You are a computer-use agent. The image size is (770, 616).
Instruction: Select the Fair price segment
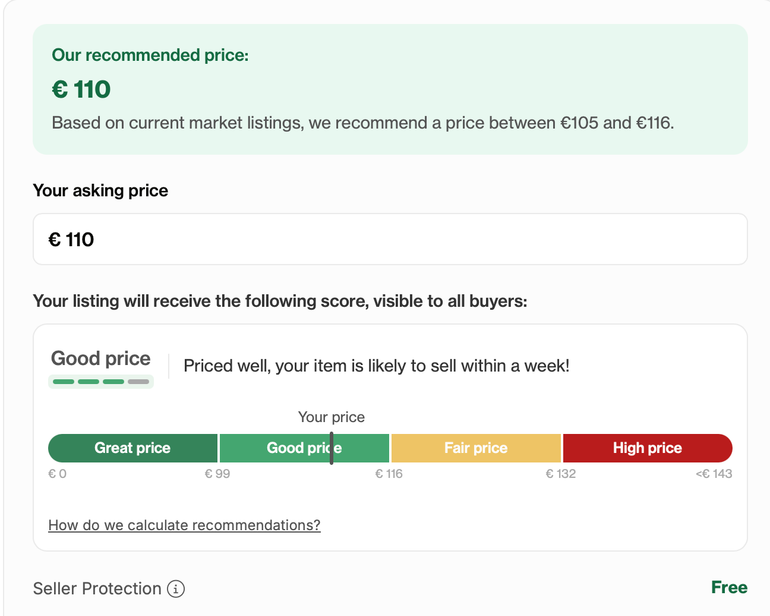476,448
